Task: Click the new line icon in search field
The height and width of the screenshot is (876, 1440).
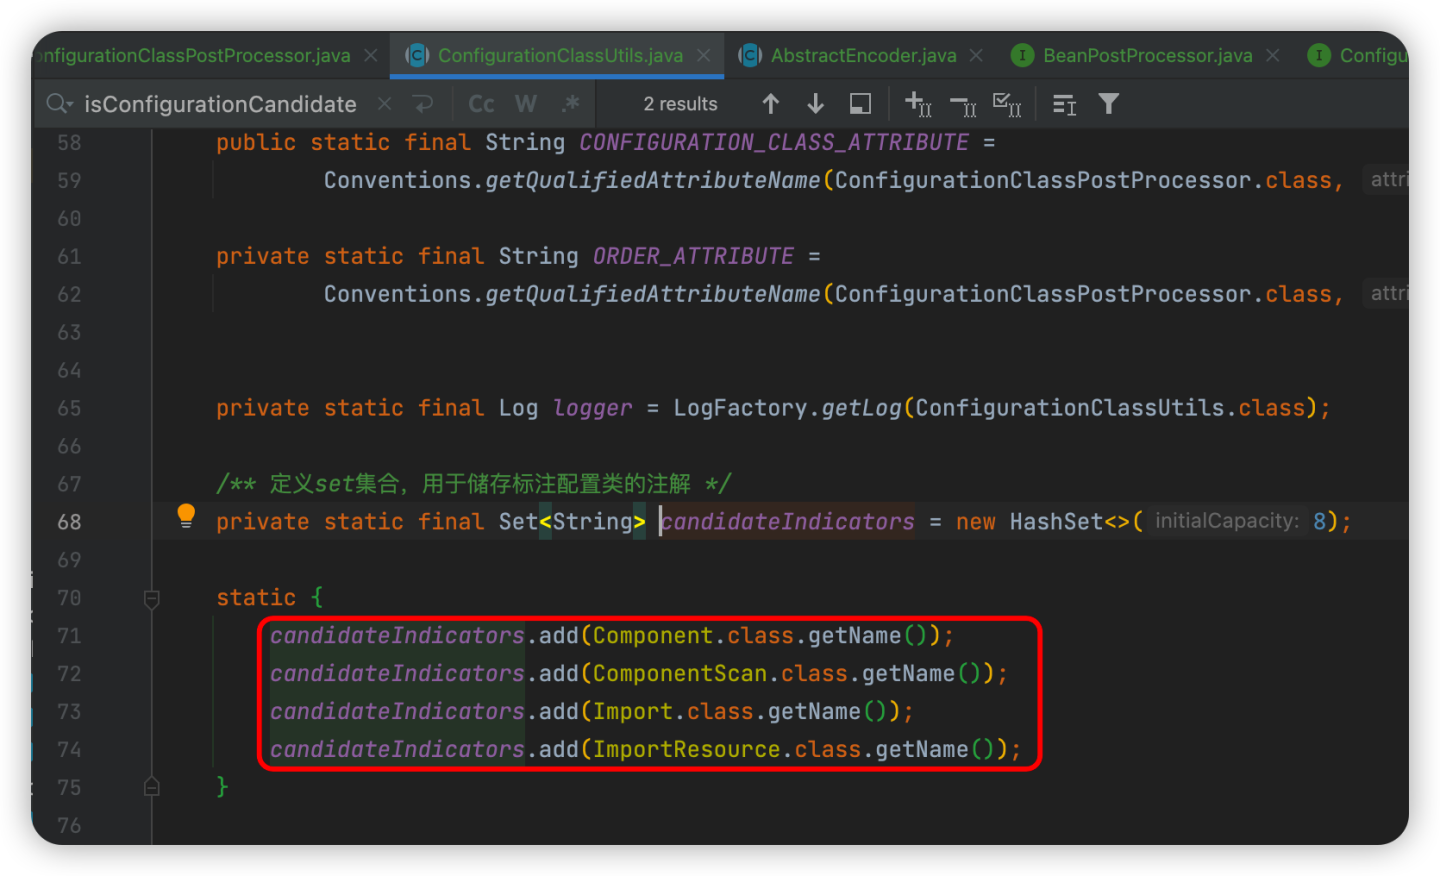Action: click(x=424, y=104)
